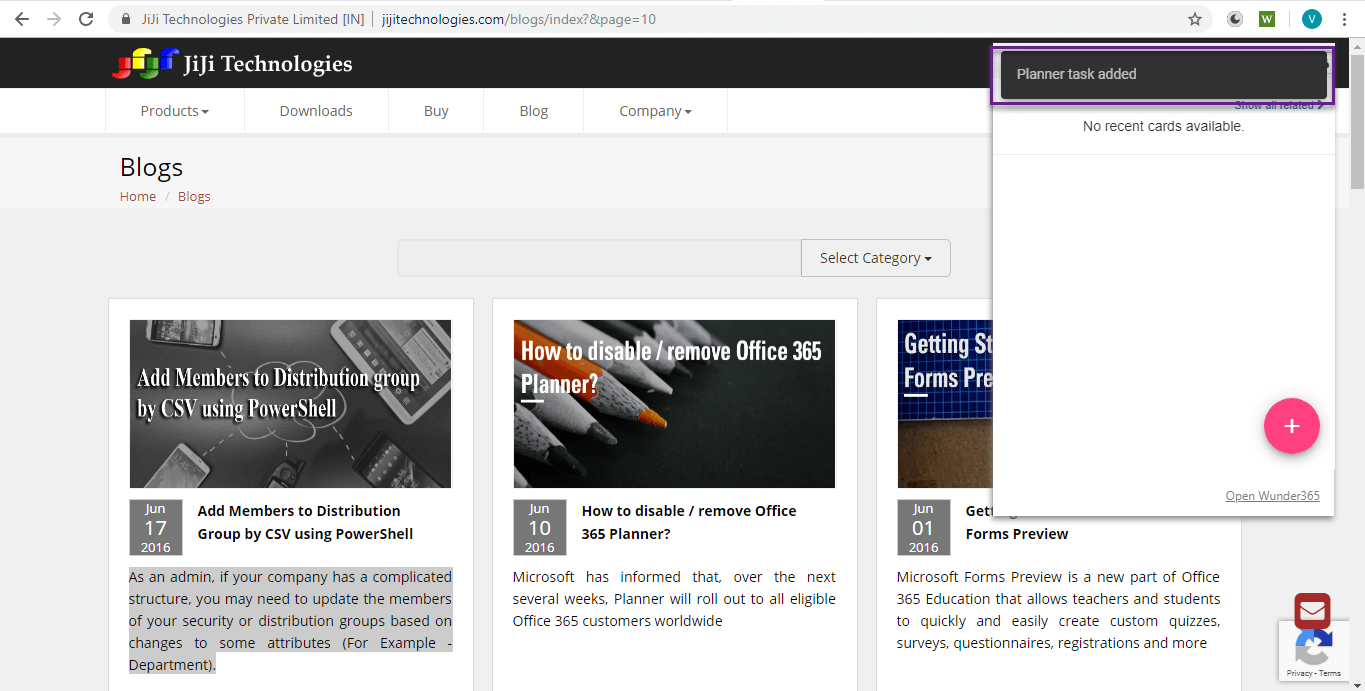Expand the Products dropdown menu
Viewport: 1365px width, 691px height.
174,111
